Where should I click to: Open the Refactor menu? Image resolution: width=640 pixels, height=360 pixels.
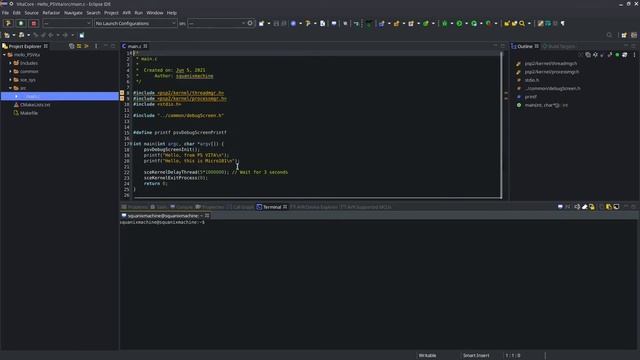click(51, 13)
